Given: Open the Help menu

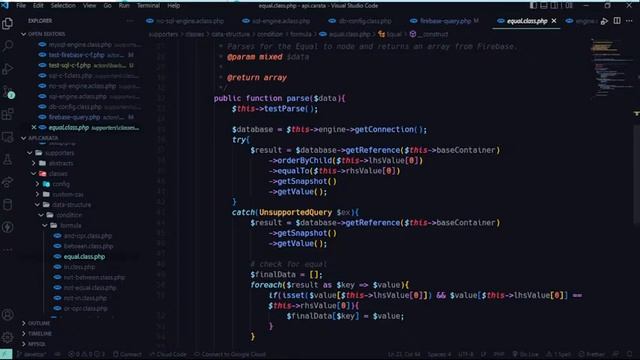Looking at the screenshot, I should click(x=173, y=6).
